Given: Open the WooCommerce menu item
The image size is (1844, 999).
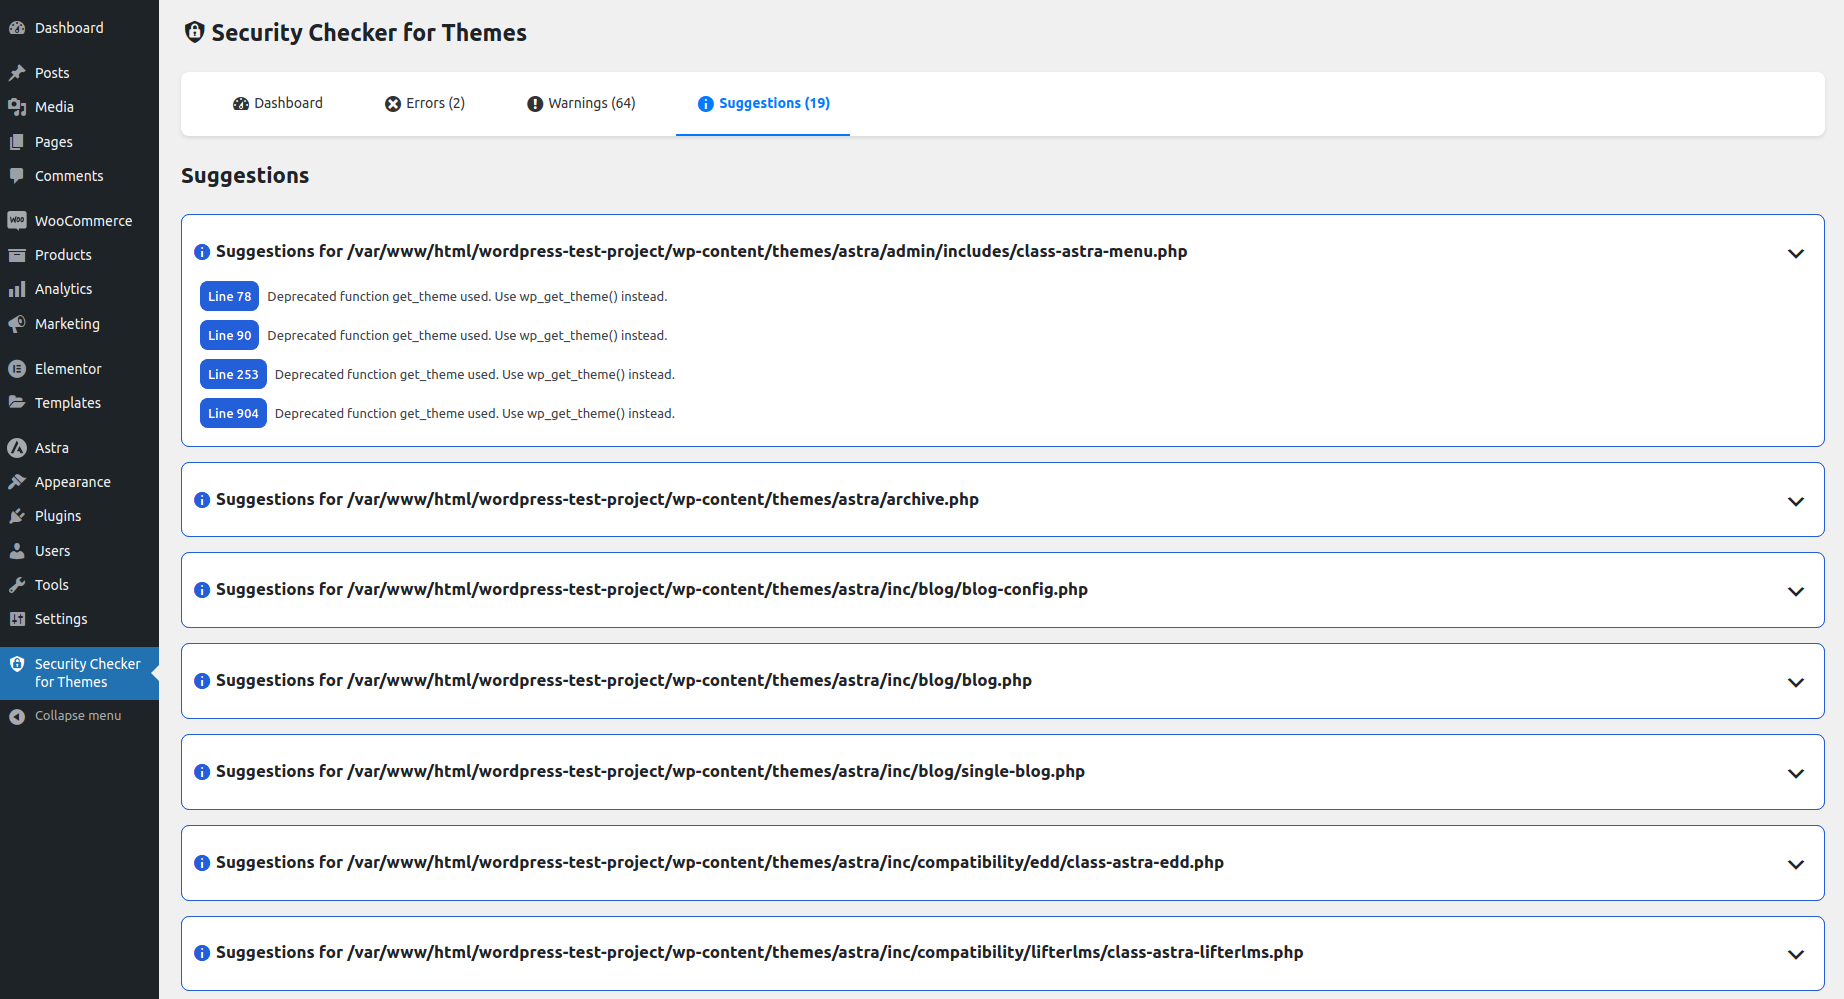Looking at the screenshot, I should click(79, 221).
